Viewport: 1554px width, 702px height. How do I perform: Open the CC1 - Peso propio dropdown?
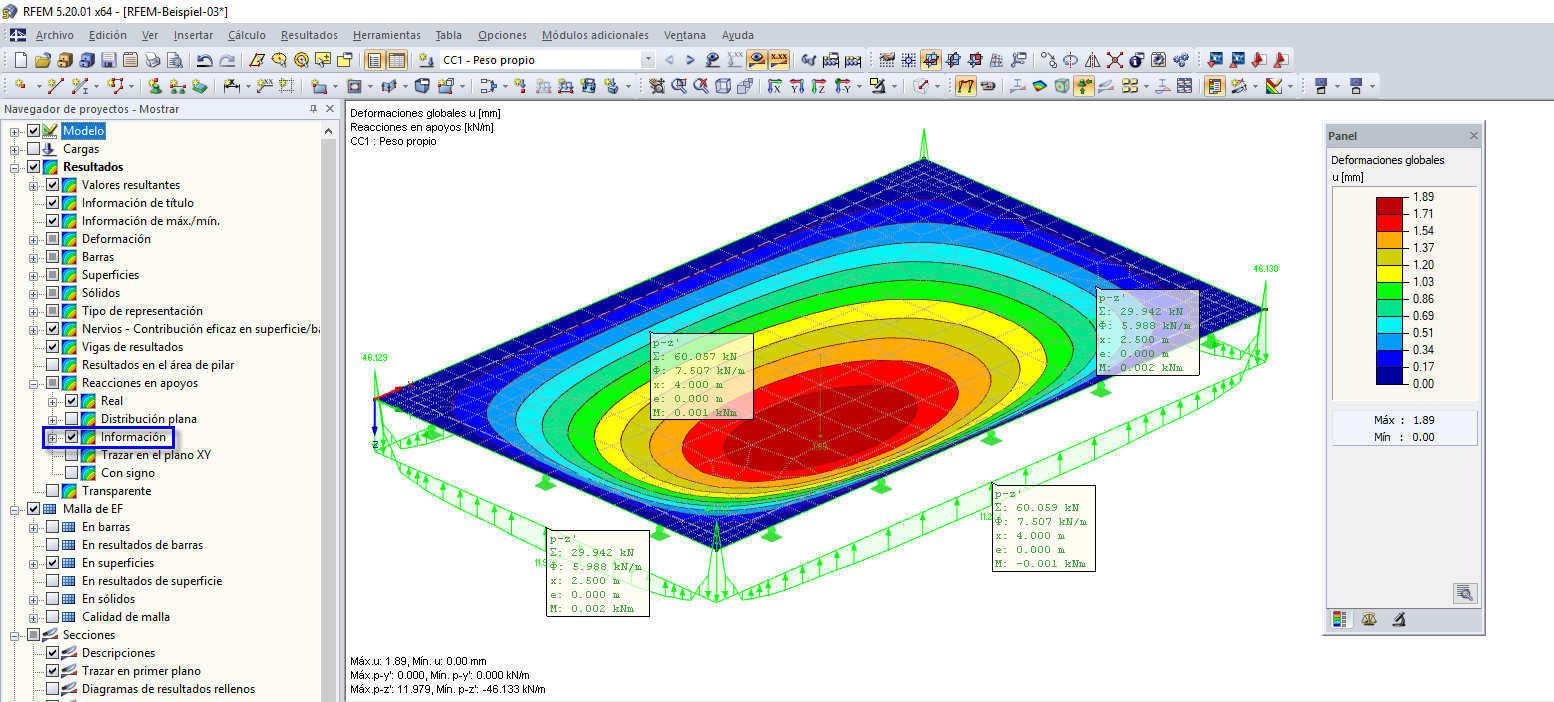pos(648,60)
